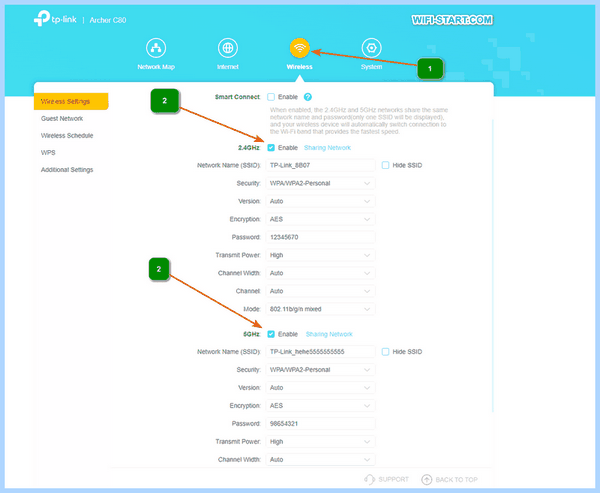Open the 2.4GHz Encryption dropdown

point(320,219)
